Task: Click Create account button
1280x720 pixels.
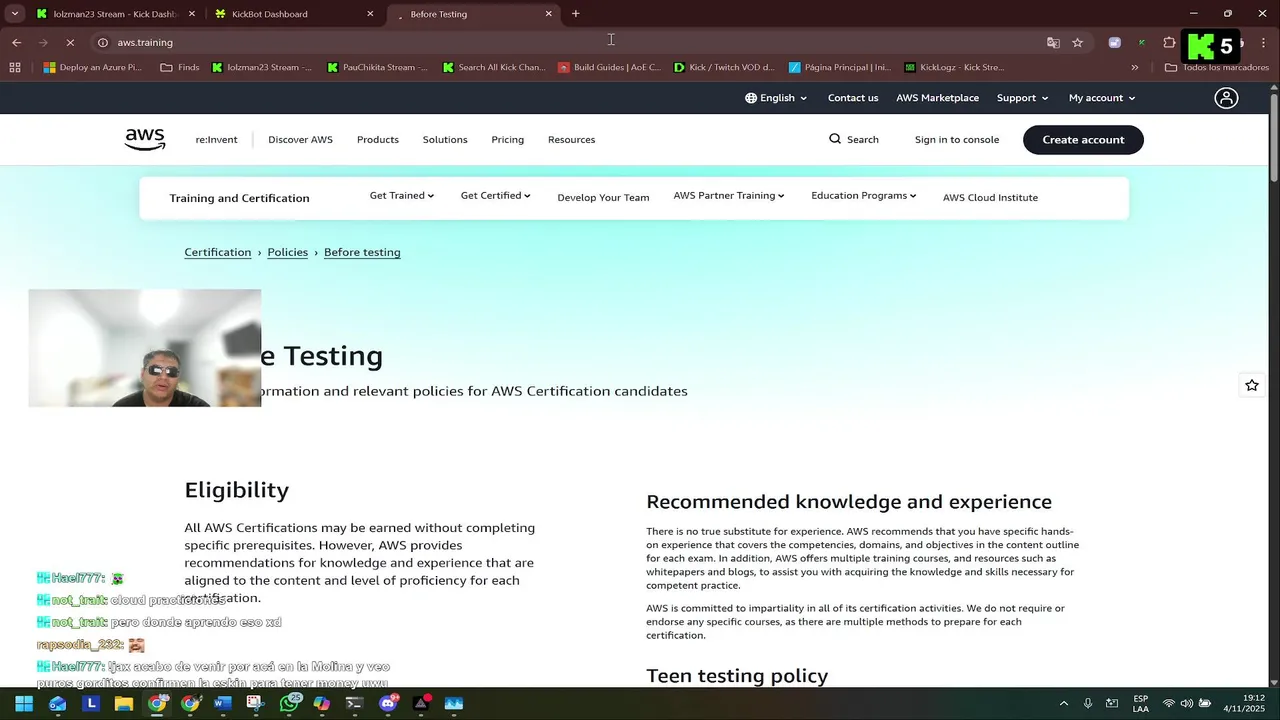Action: click(x=1083, y=140)
